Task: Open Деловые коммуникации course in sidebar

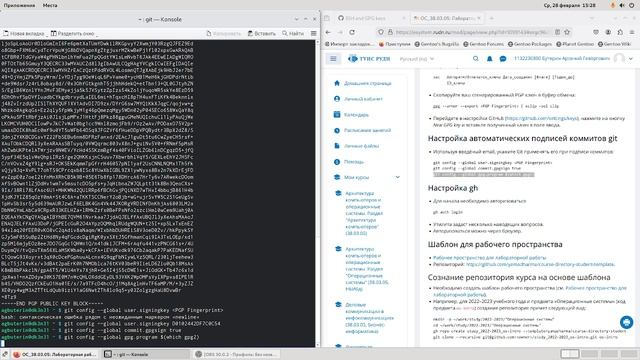Action: point(369,318)
